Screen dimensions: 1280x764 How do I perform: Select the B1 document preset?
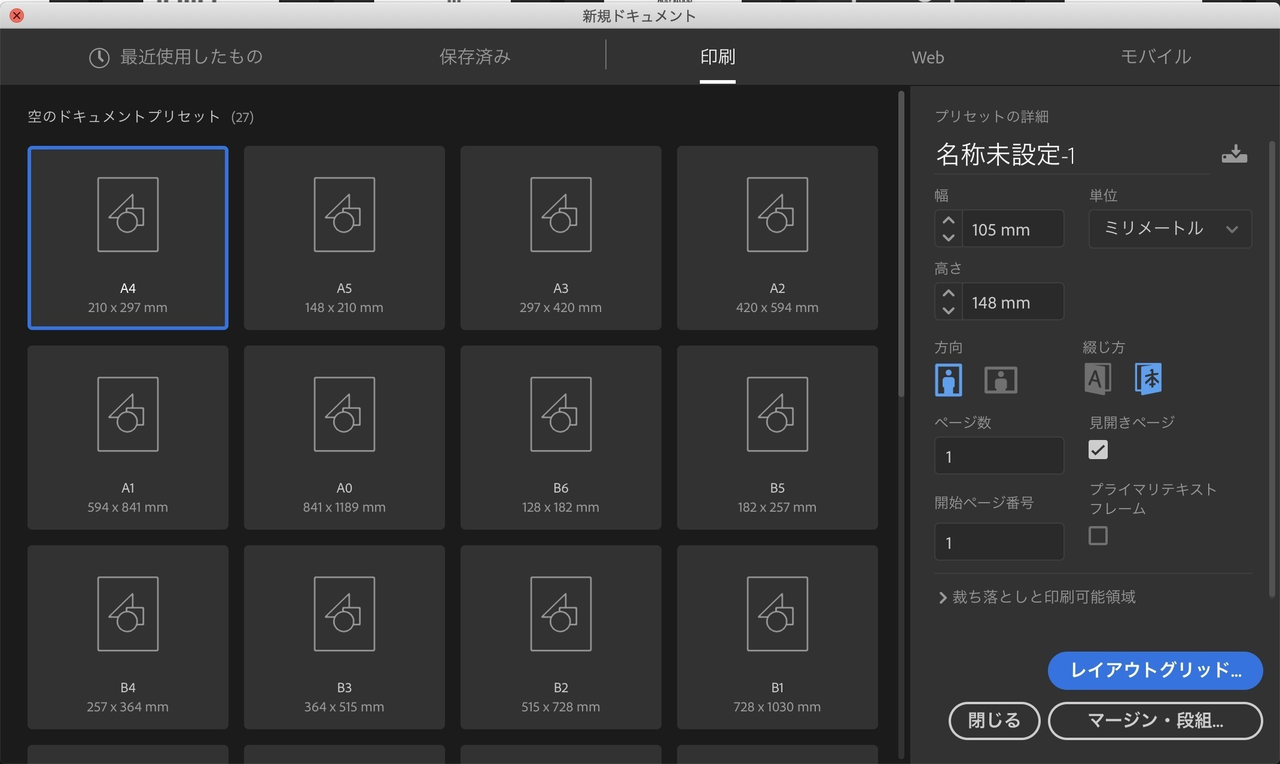777,637
